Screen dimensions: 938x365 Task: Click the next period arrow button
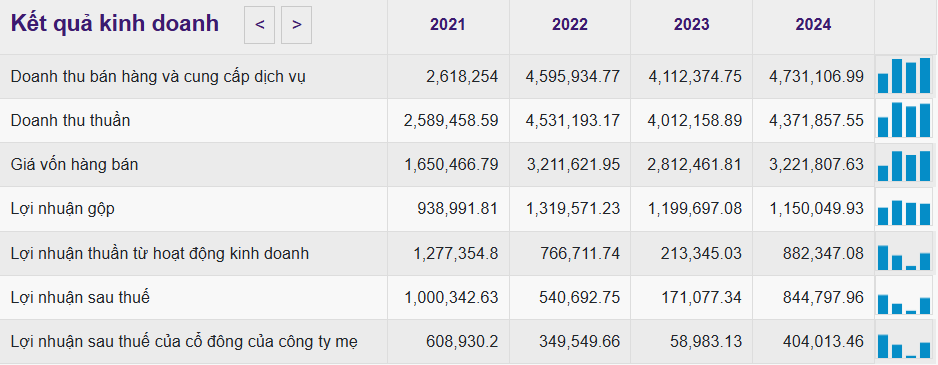pos(296,25)
